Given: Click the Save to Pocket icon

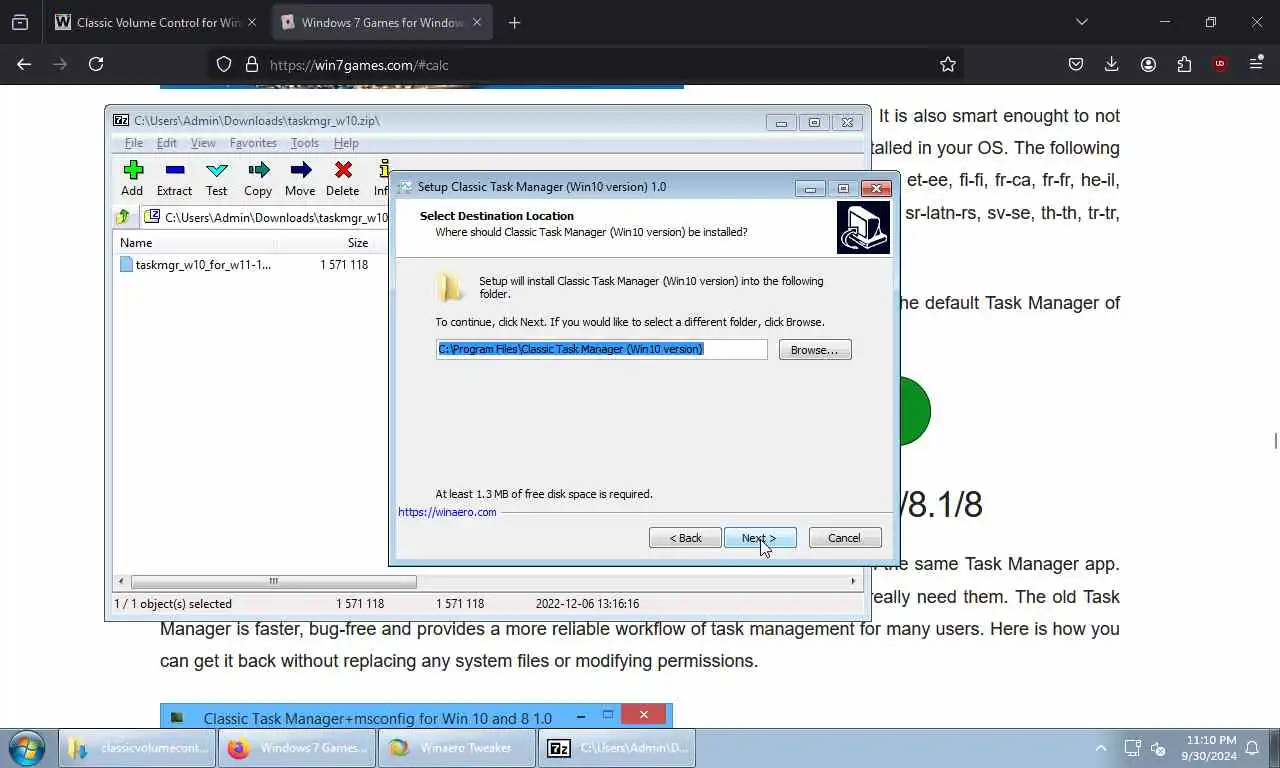Looking at the screenshot, I should click(1076, 64).
